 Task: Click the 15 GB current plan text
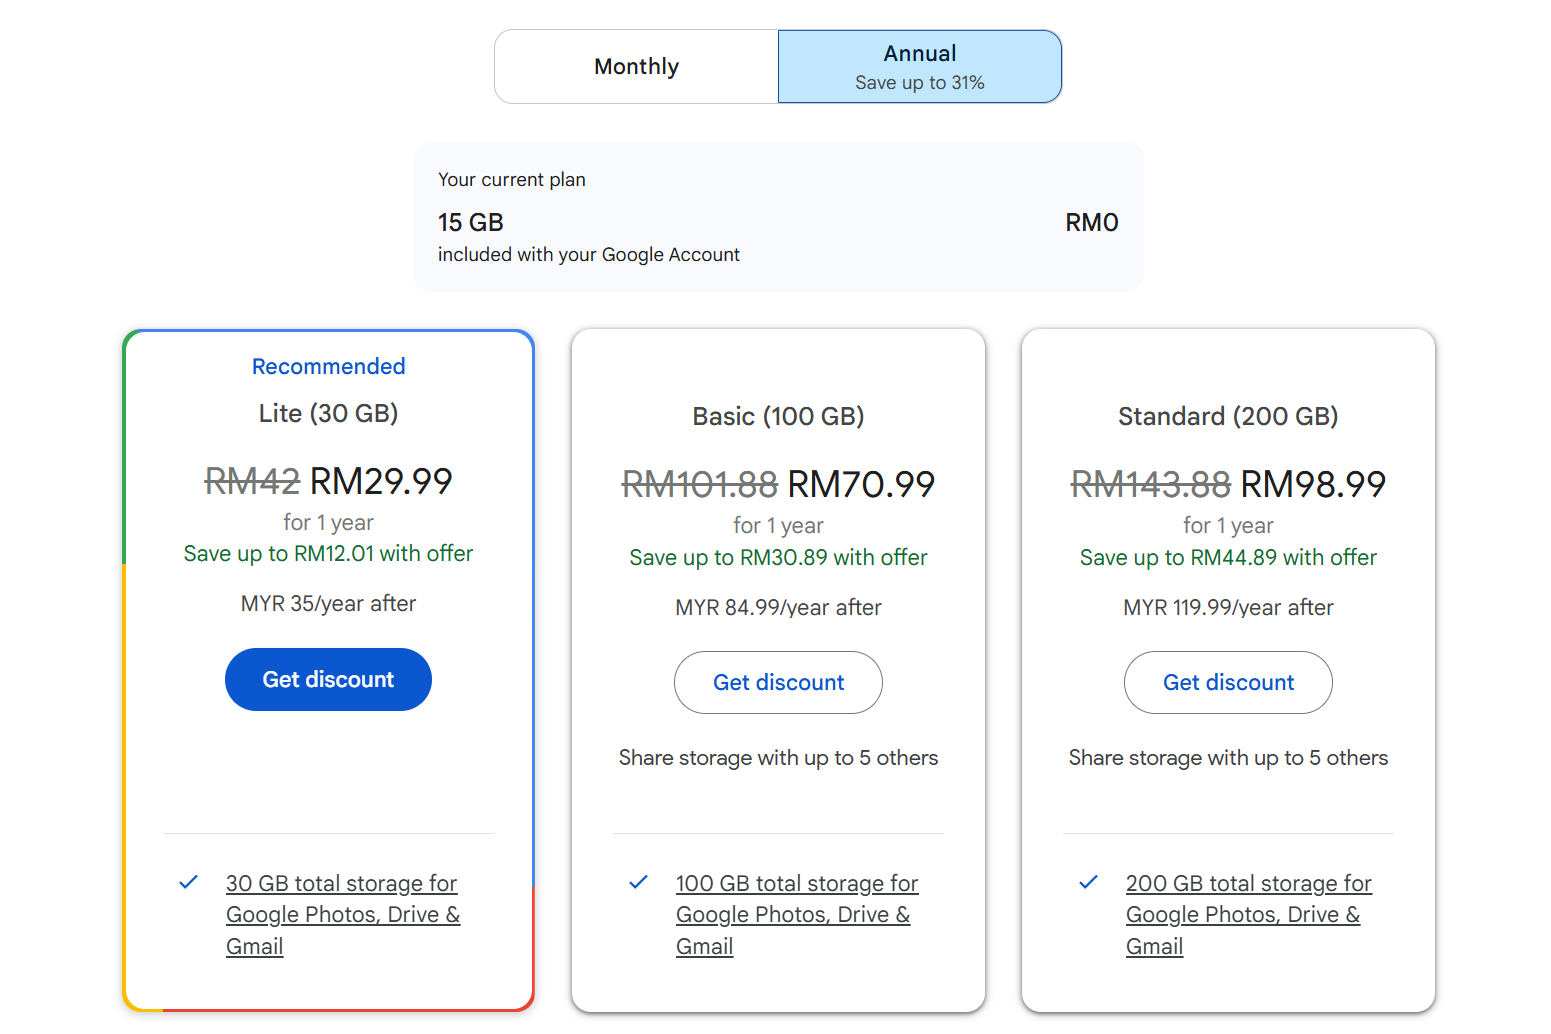click(x=471, y=222)
